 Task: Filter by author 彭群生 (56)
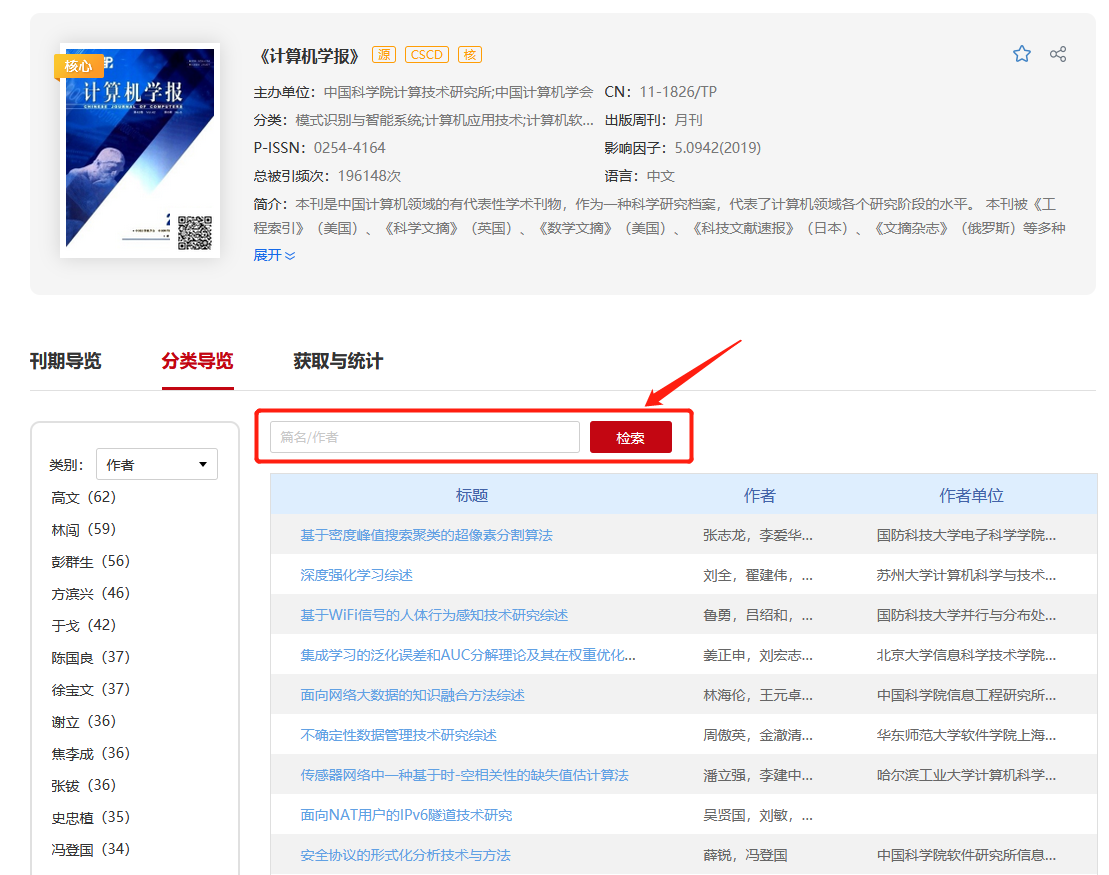tap(91, 562)
